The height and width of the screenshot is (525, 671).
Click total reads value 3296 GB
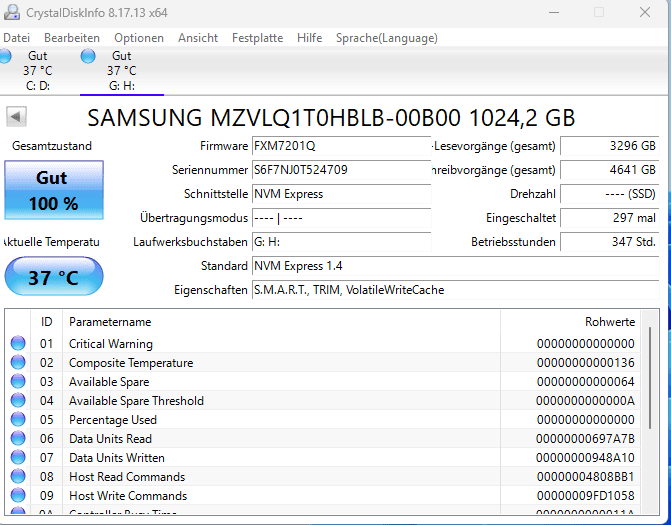[x=609, y=146]
